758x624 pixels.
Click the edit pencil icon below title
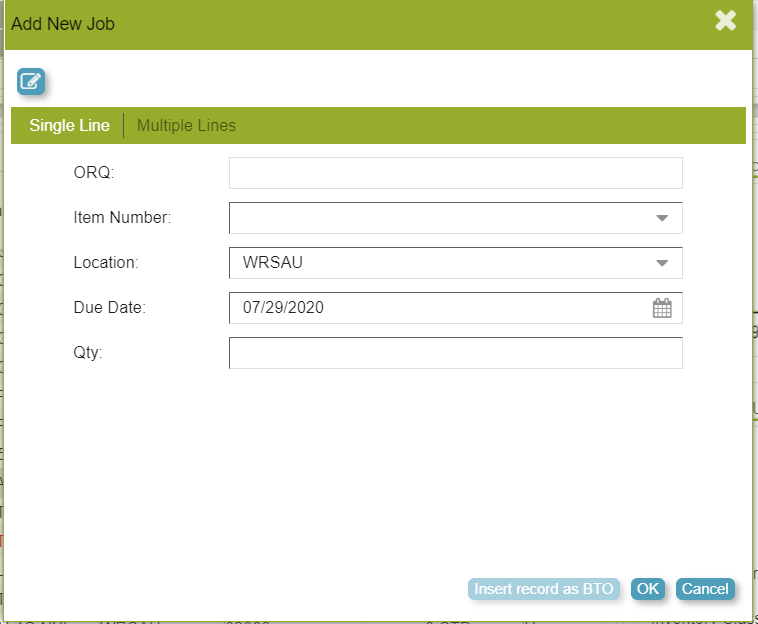click(x=31, y=82)
